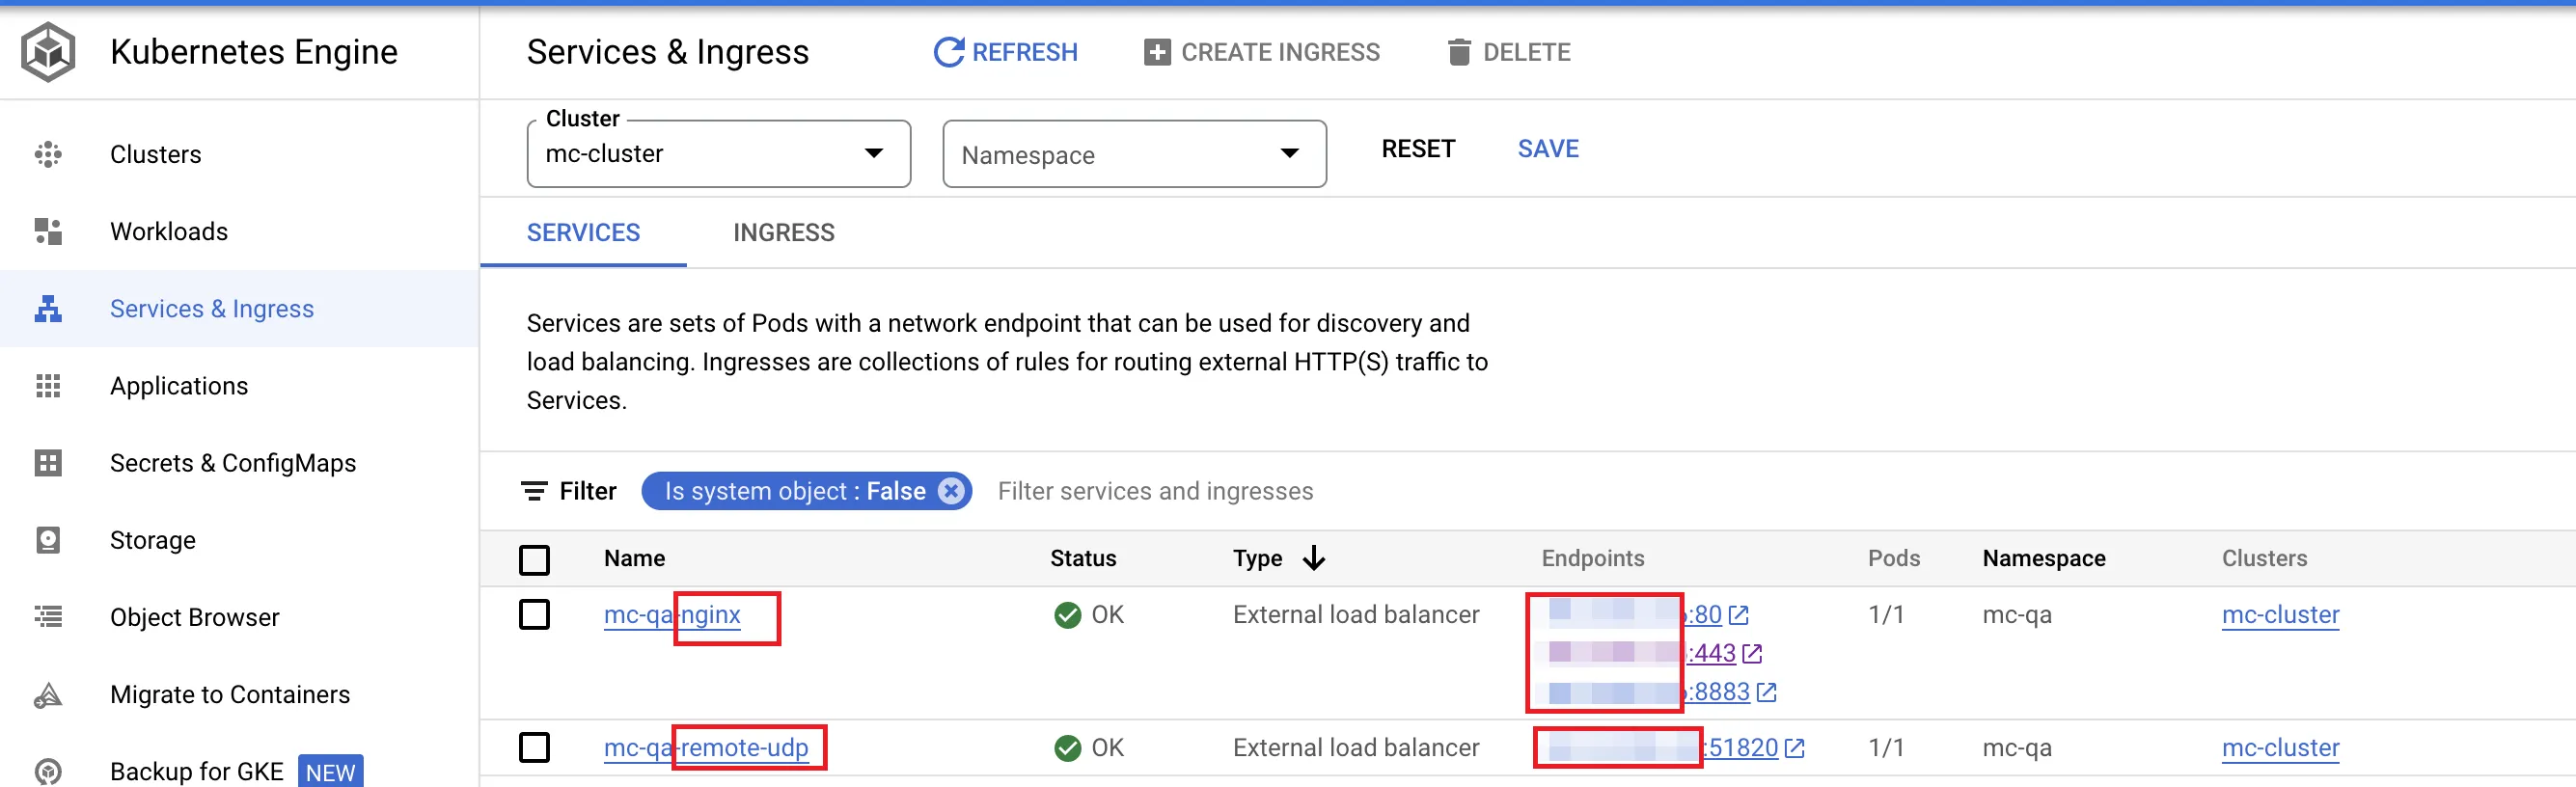Click the Storage disk icon
The height and width of the screenshot is (787, 2576).
point(48,540)
